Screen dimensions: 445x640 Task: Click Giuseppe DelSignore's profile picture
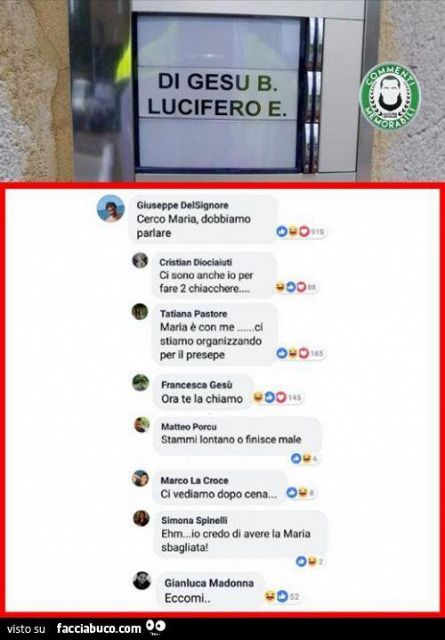(x=111, y=209)
